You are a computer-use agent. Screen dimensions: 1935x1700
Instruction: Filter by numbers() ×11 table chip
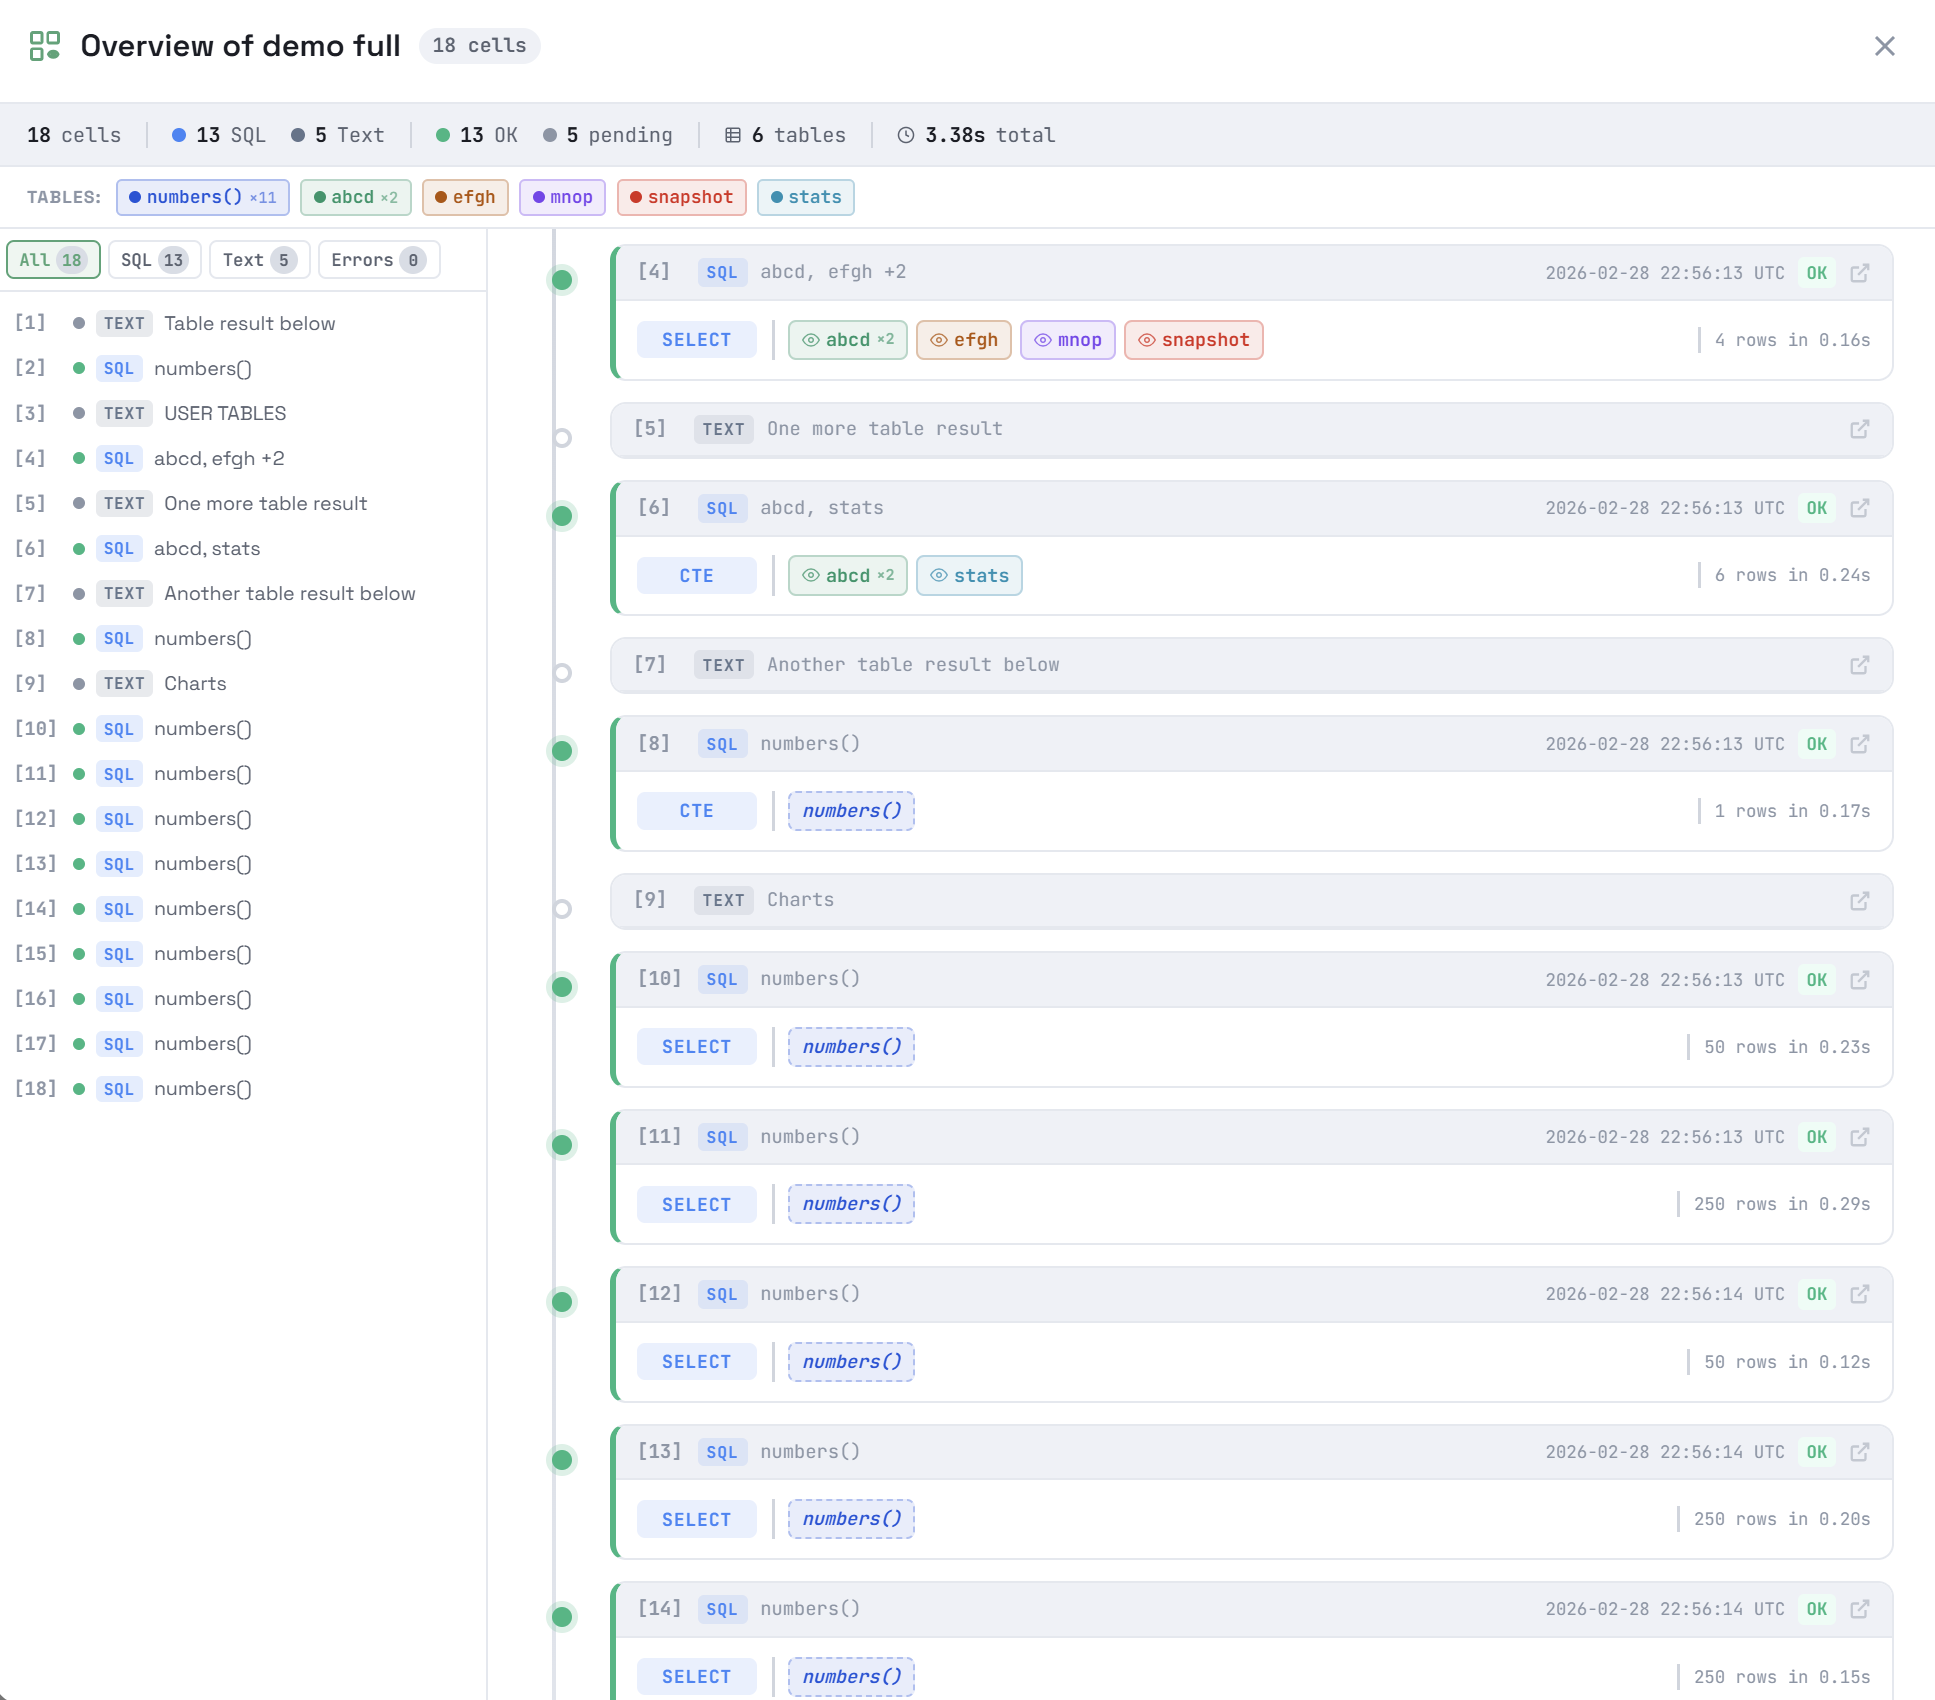coord(203,197)
